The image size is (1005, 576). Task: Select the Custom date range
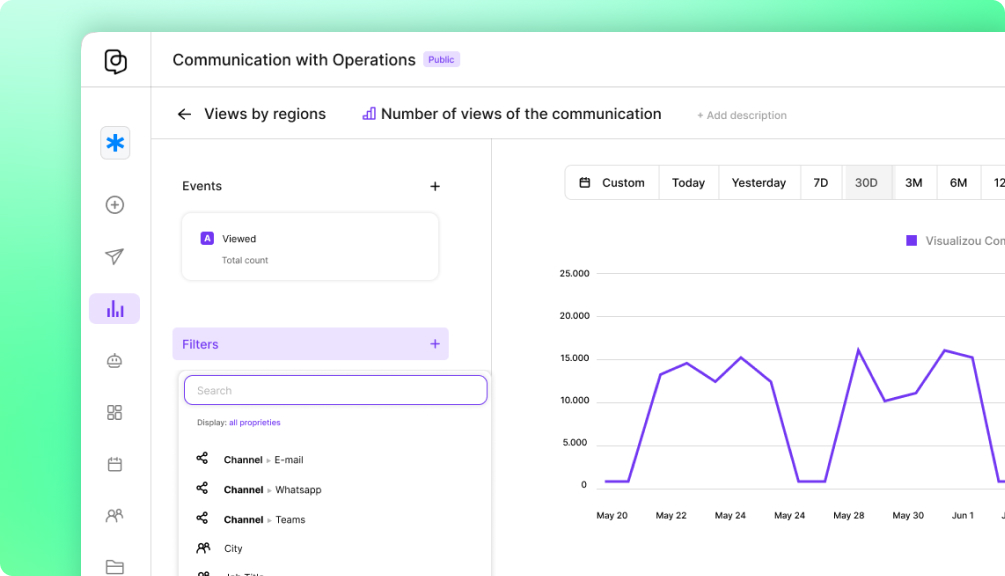tap(612, 183)
